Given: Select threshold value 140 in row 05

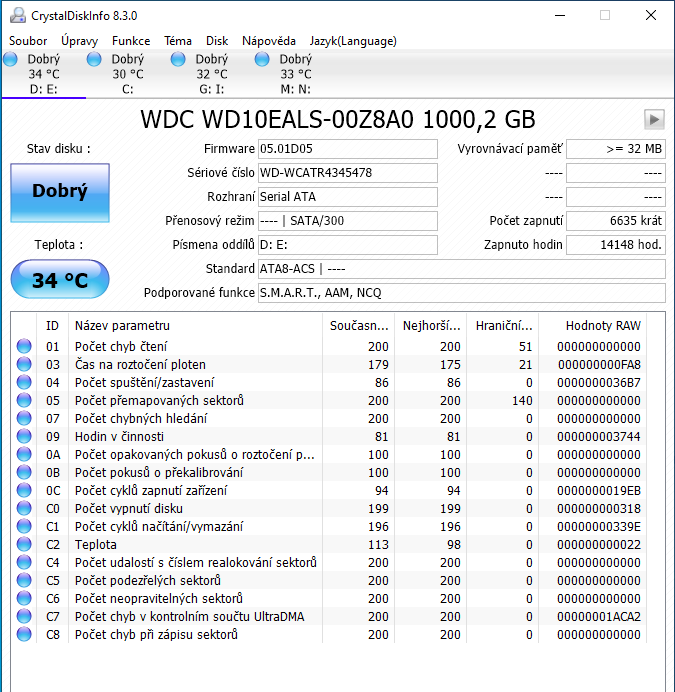Looking at the screenshot, I should pos(522,401).
